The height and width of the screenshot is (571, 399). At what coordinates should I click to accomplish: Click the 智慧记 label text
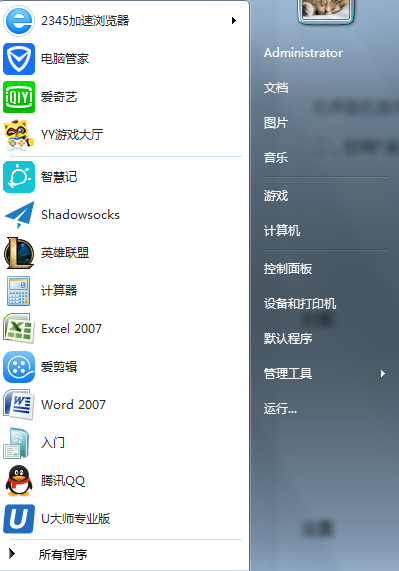(59, 177)
